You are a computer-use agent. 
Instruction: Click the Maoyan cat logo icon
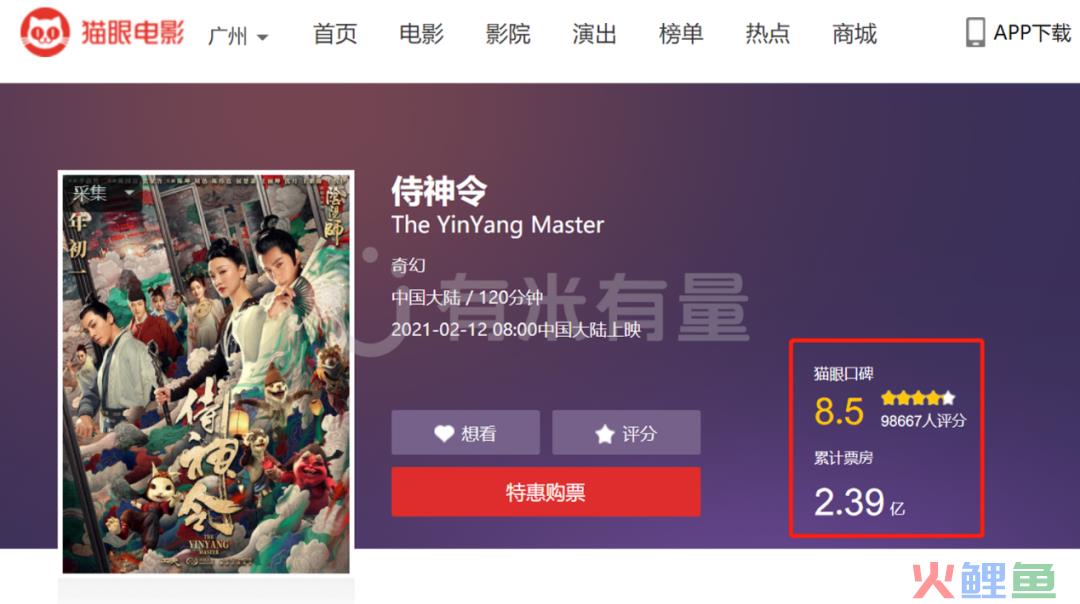click(45, 32)
